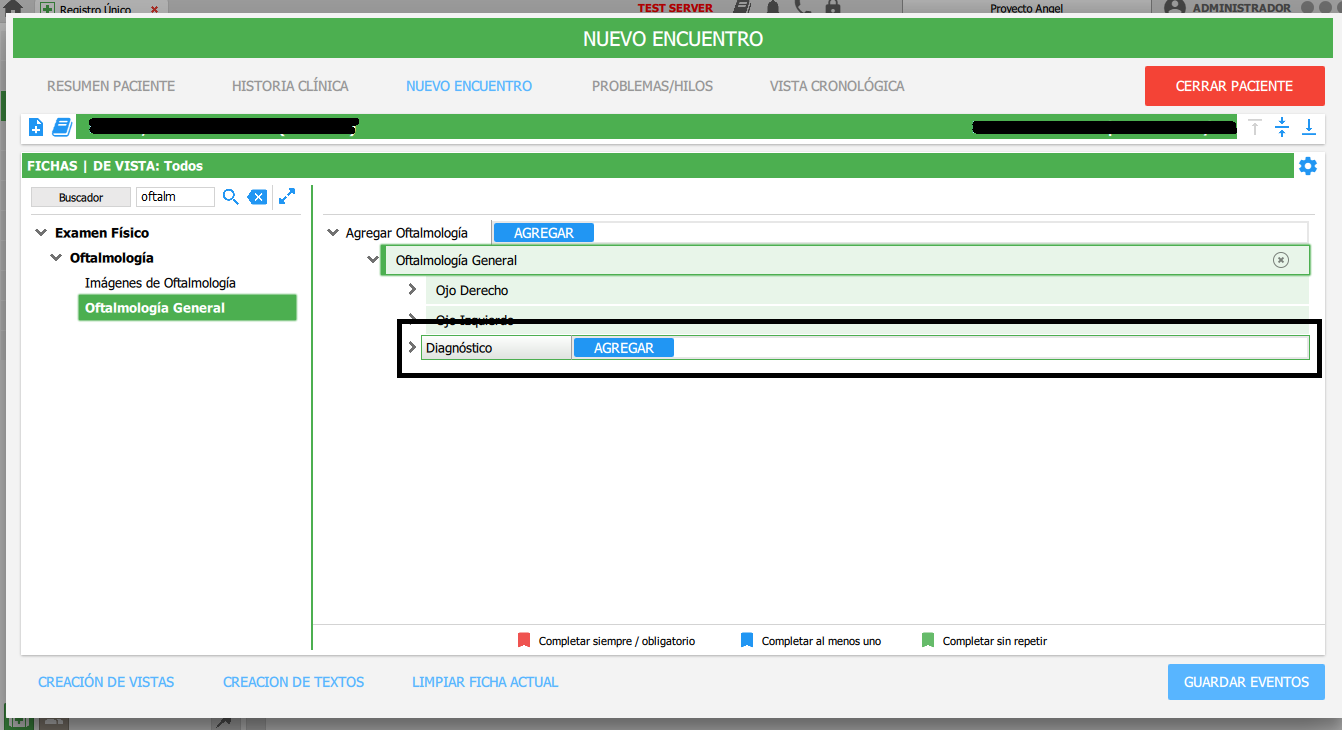Open the blue book icon

(61, 127)
